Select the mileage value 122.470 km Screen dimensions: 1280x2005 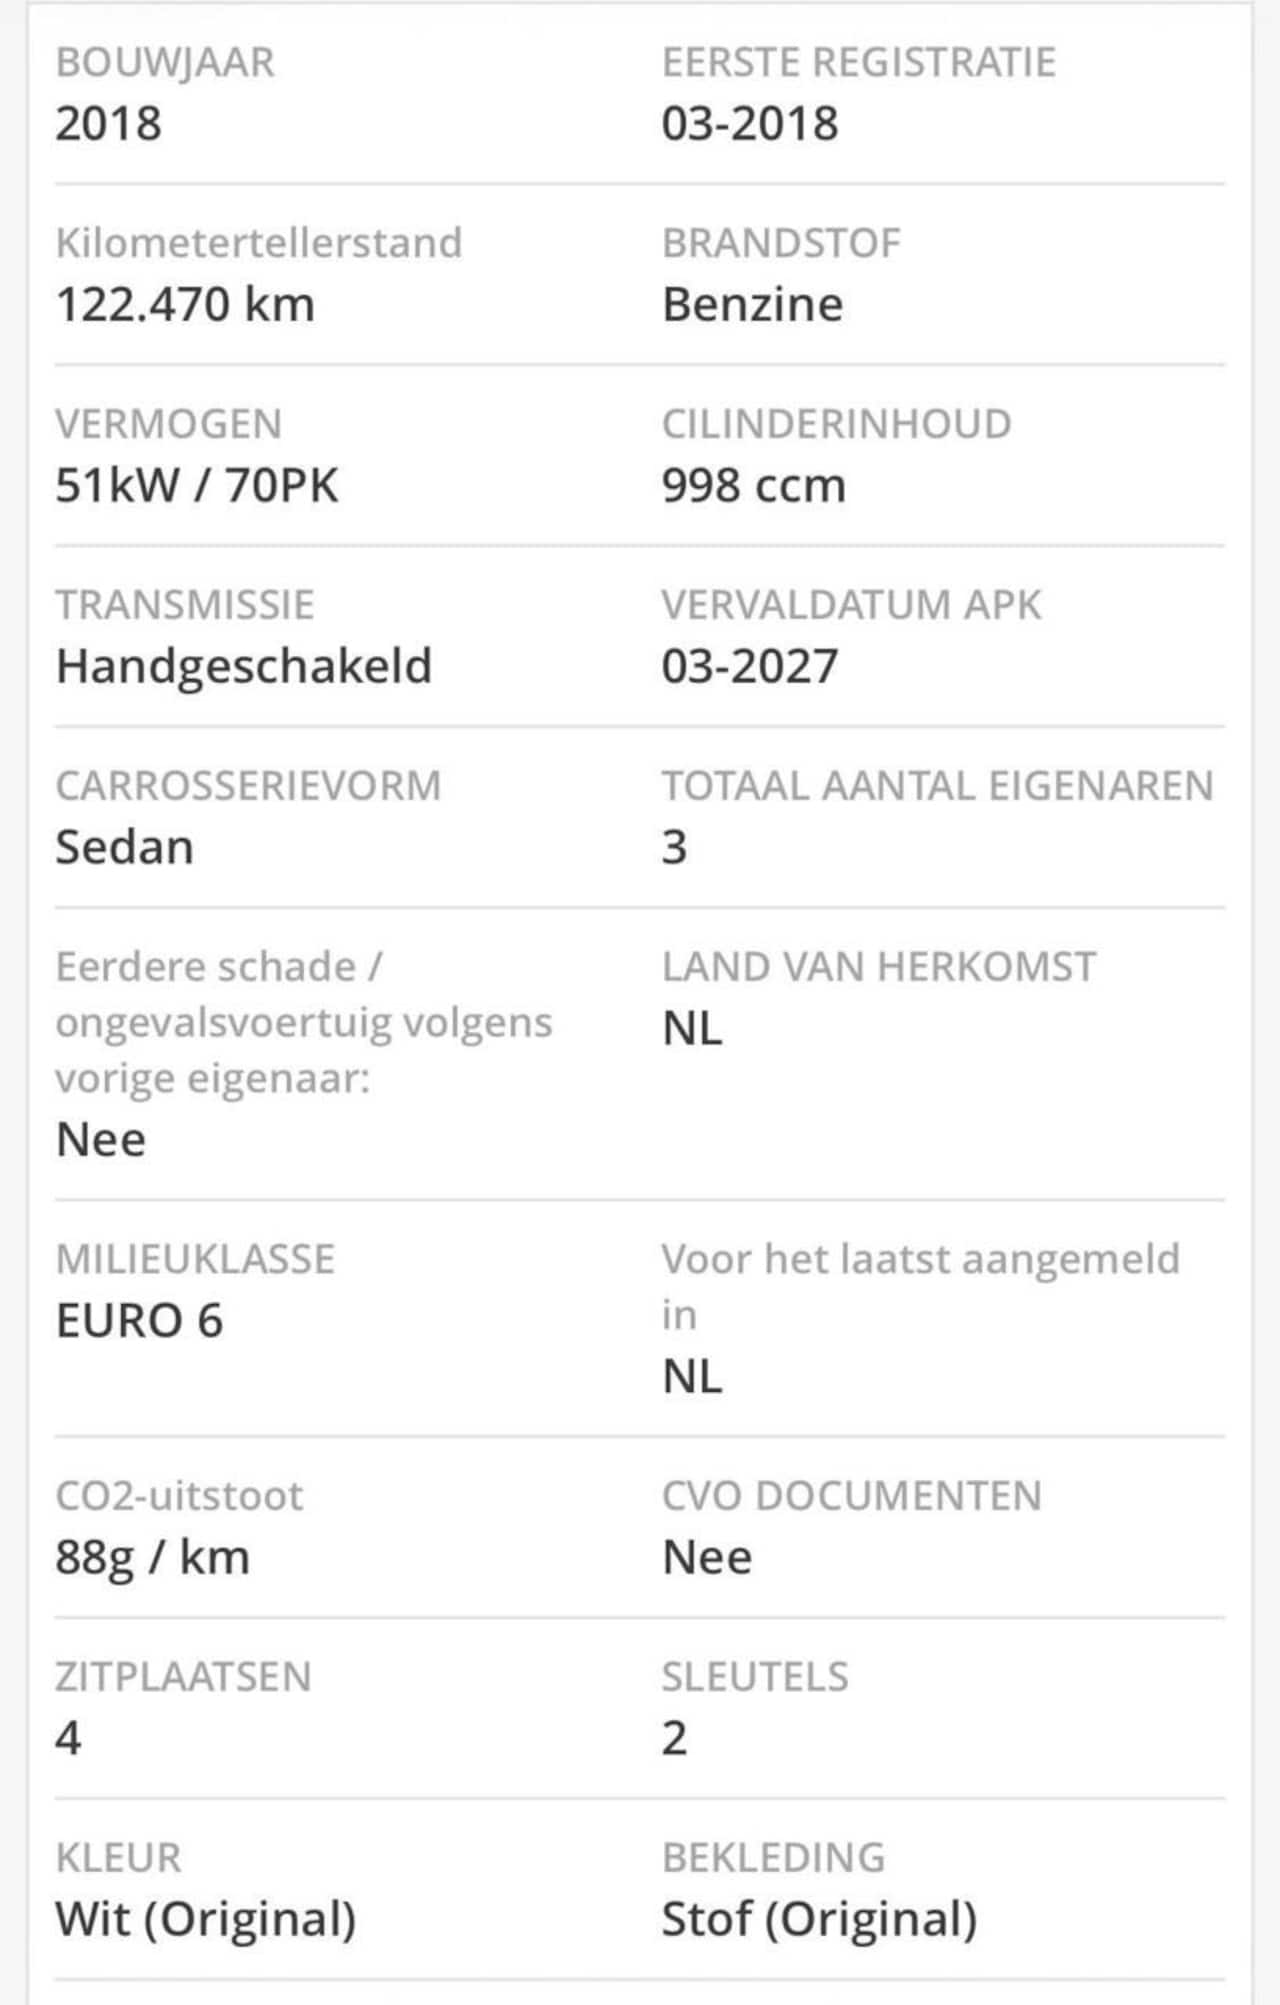185,305
